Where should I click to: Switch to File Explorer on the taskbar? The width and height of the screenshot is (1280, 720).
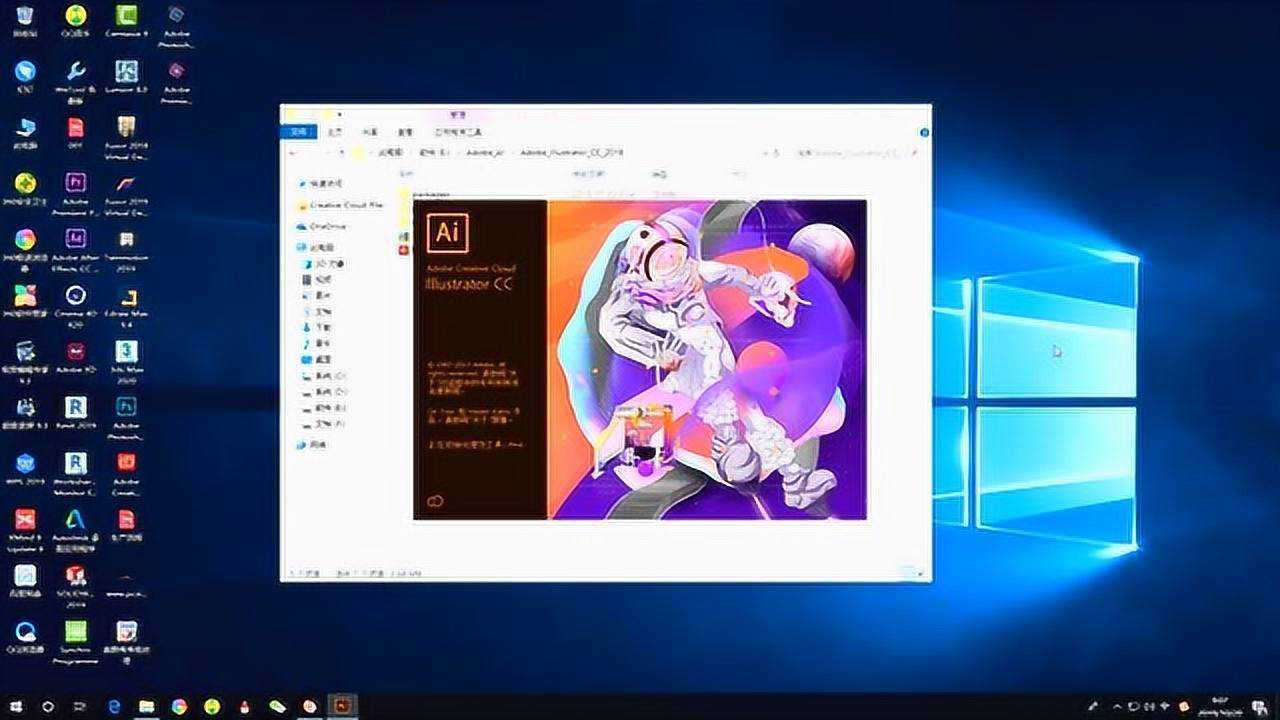coord(147,706)
